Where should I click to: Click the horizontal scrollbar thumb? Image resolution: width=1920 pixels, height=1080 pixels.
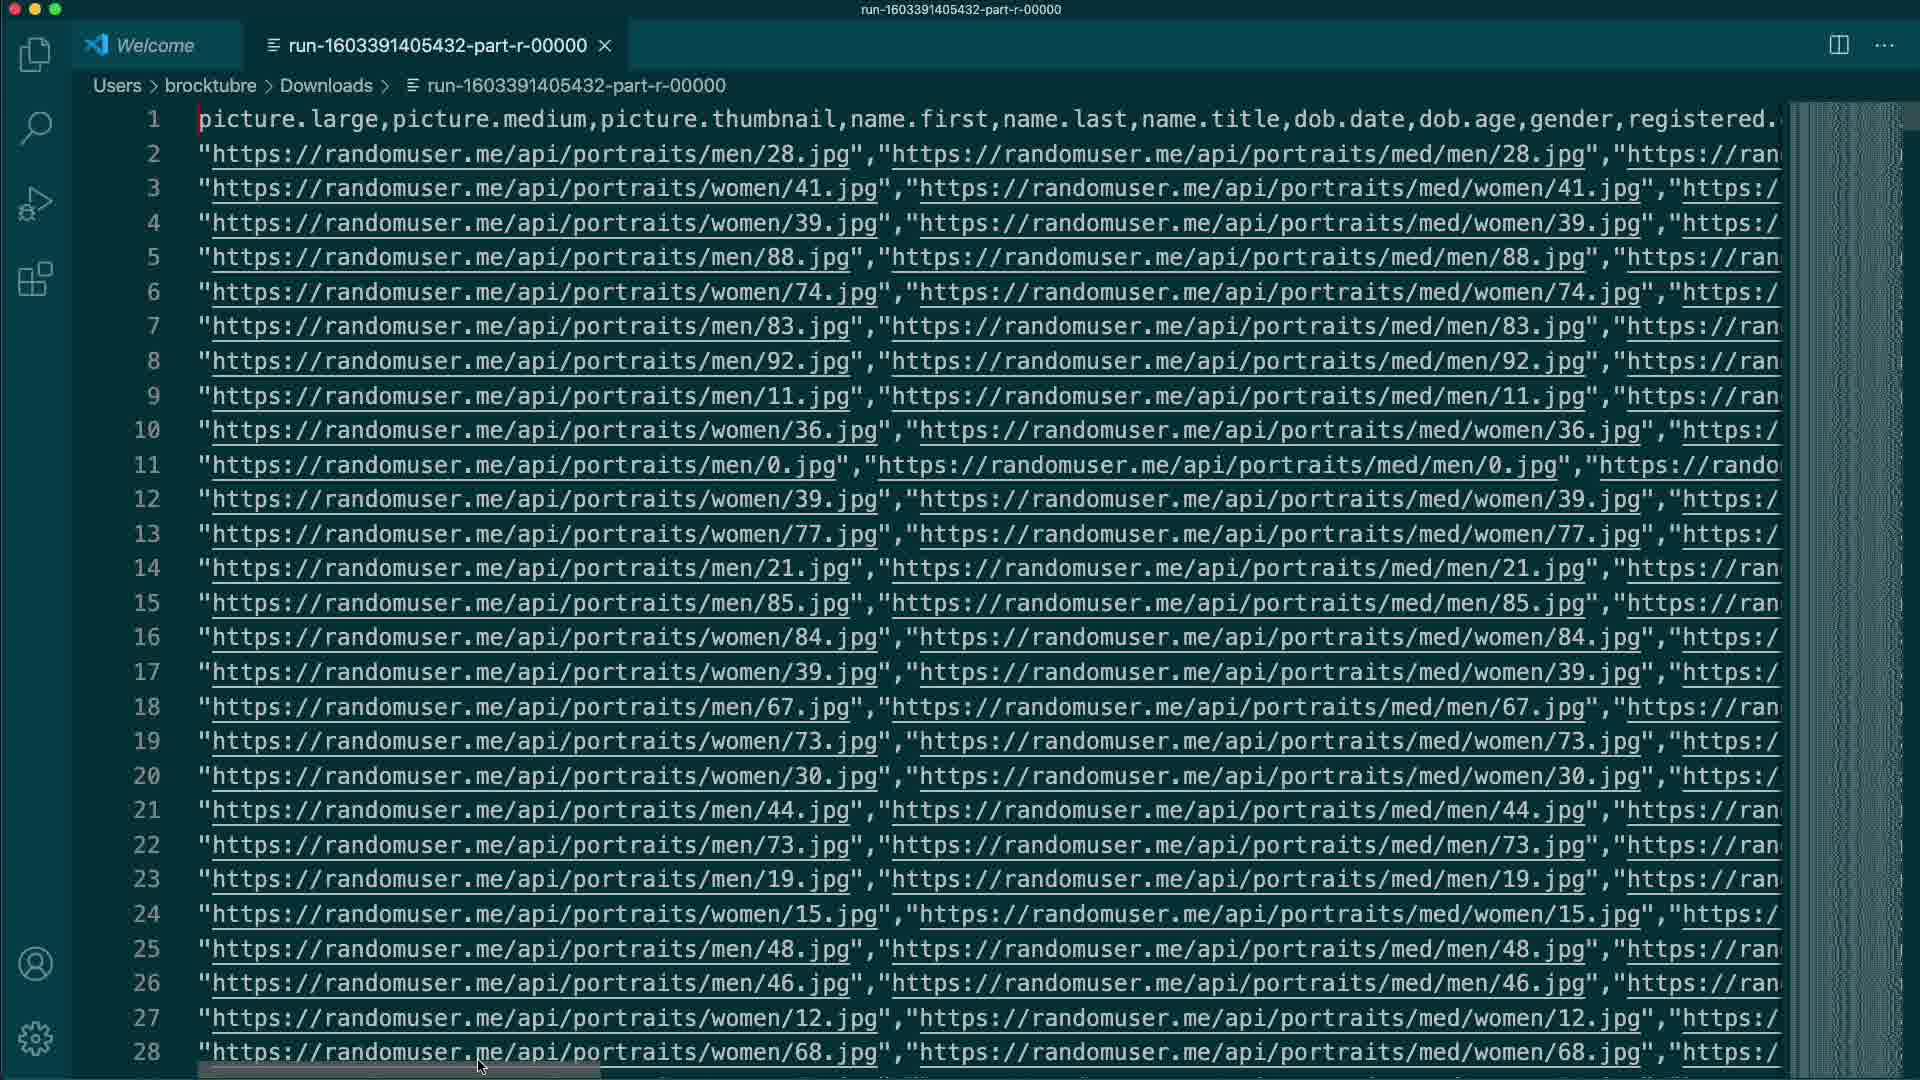pyautogui.click(x=398, y=1070)
